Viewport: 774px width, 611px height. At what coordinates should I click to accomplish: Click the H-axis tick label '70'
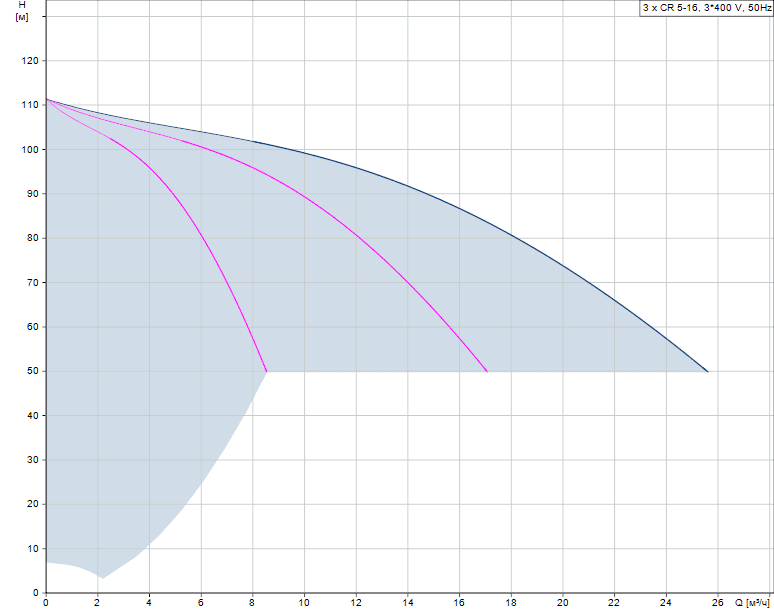(x=33, y=282)
